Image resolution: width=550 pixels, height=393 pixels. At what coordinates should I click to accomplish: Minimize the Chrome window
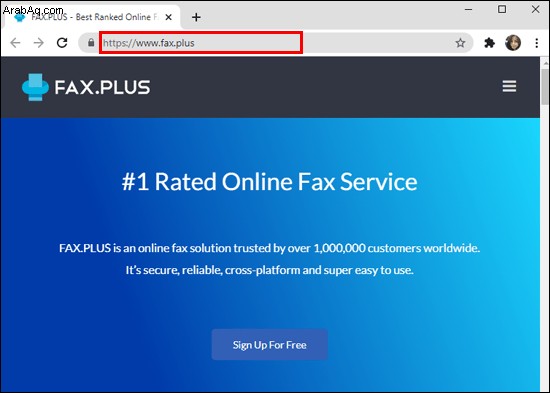tap(468, 10)
